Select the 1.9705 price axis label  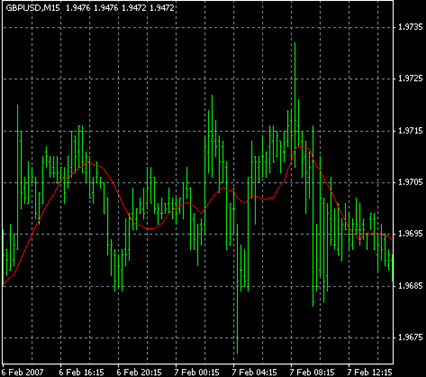coord(411,182)
